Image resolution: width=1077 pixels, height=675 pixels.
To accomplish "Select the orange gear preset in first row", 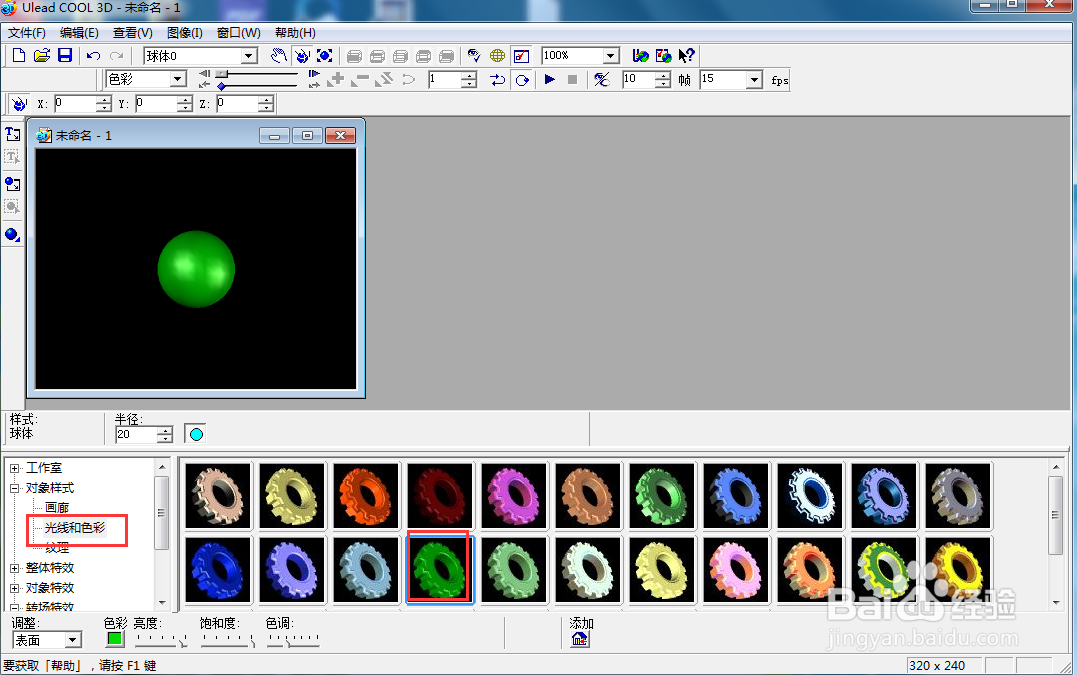I will click(365, 495).
